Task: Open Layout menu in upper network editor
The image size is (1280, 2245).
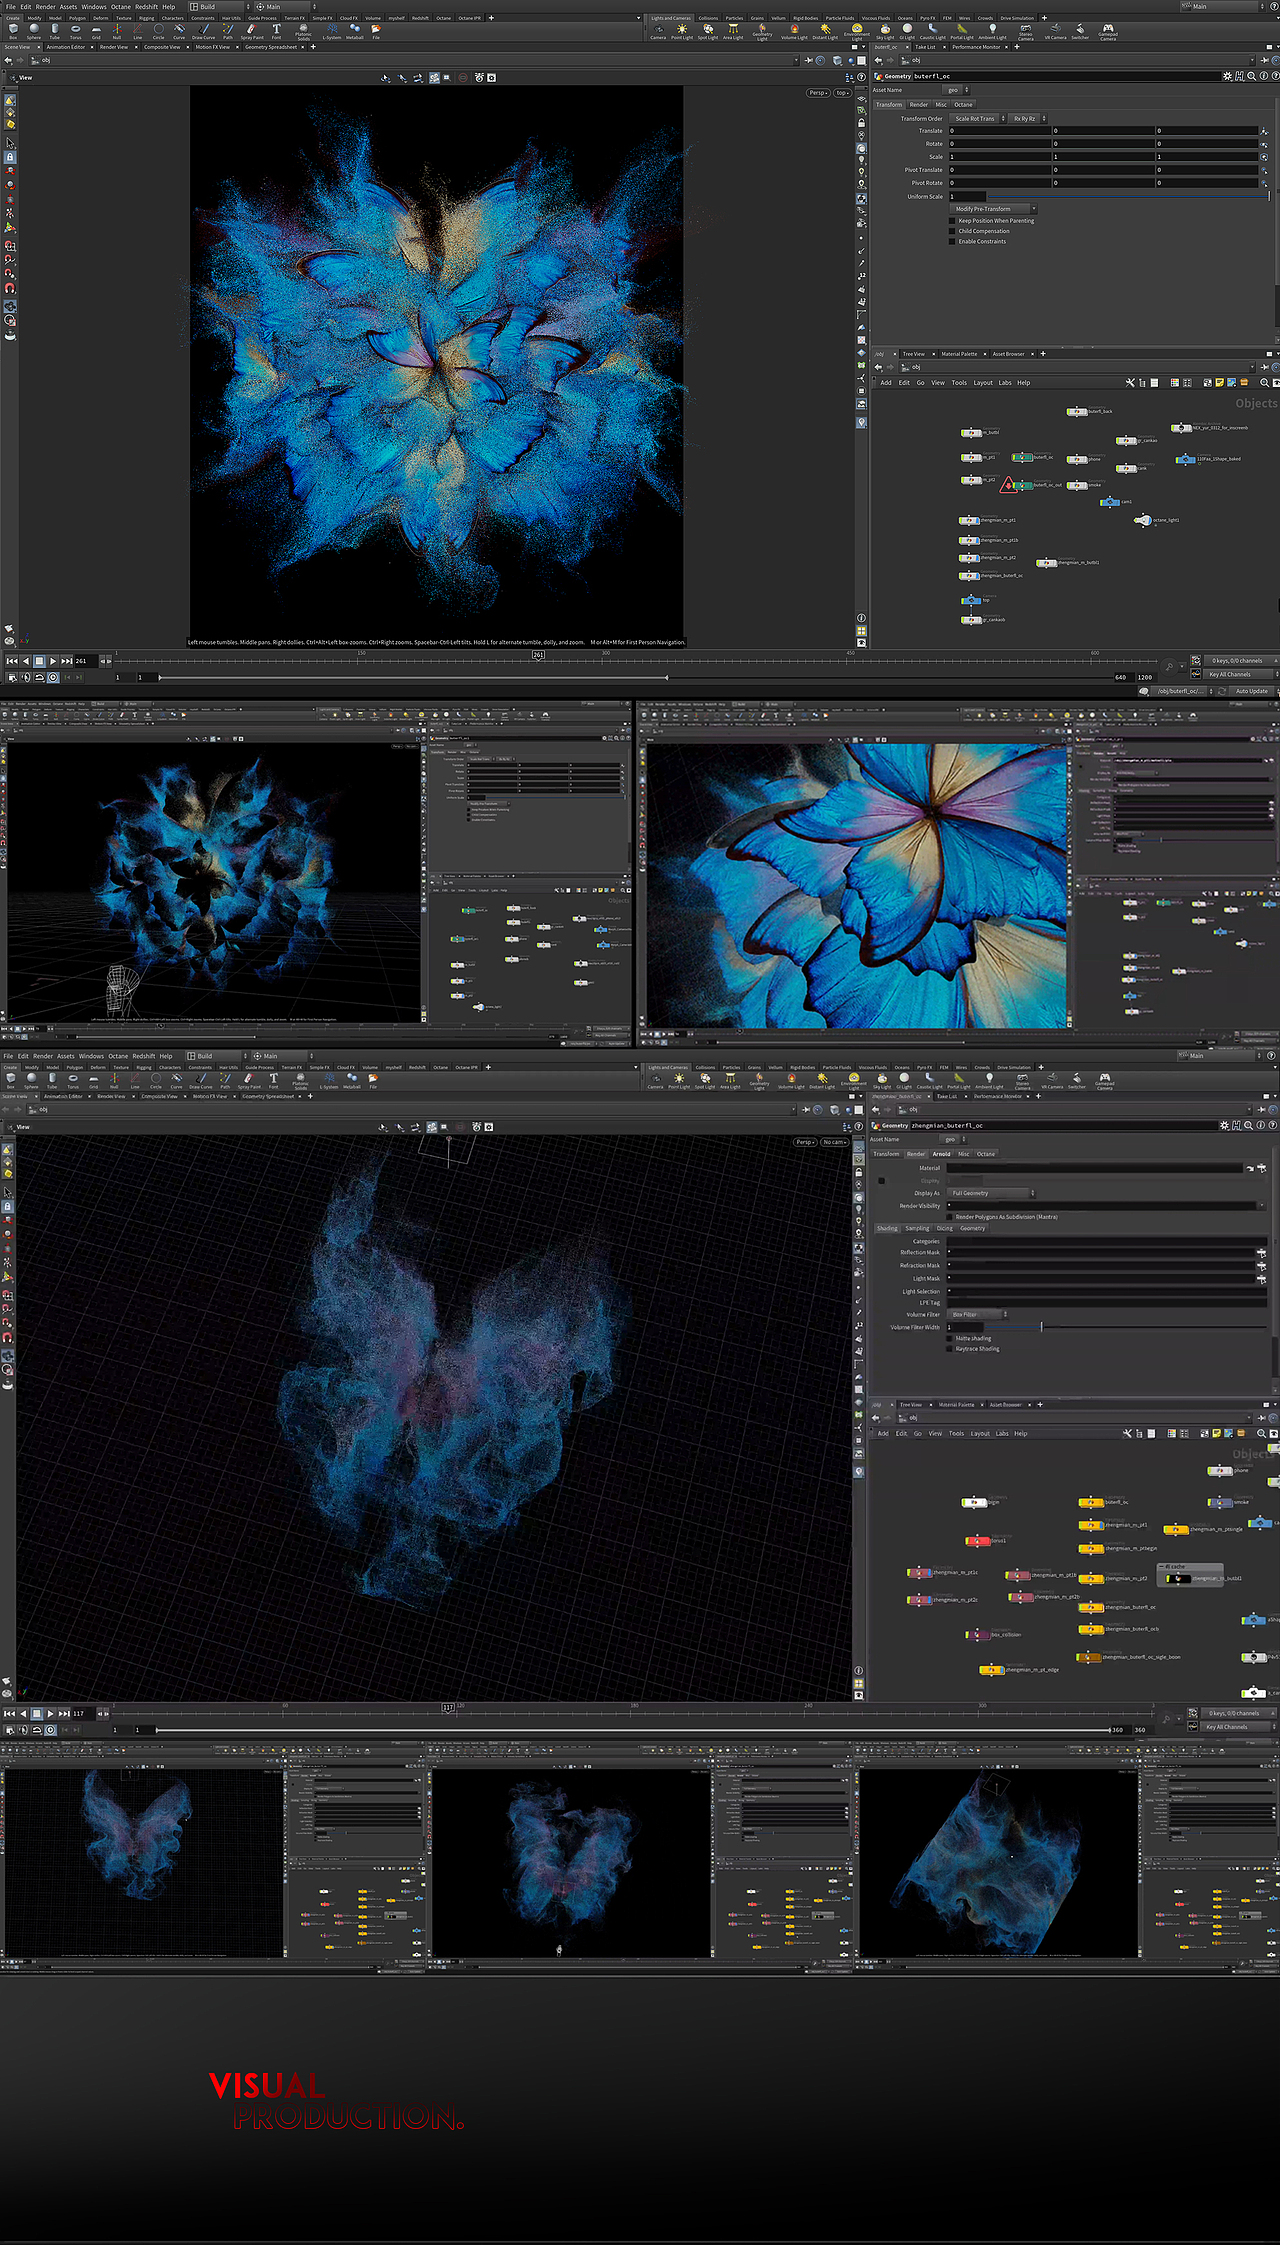Action: 983,383
